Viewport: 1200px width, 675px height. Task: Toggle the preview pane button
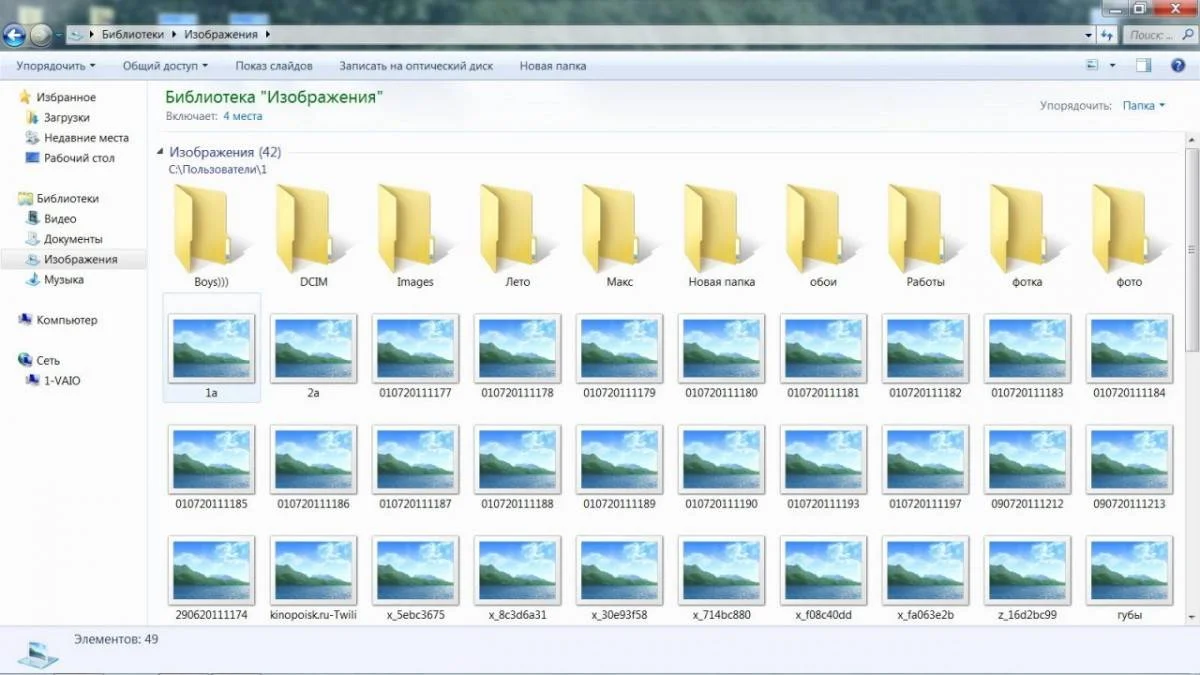1144,65
